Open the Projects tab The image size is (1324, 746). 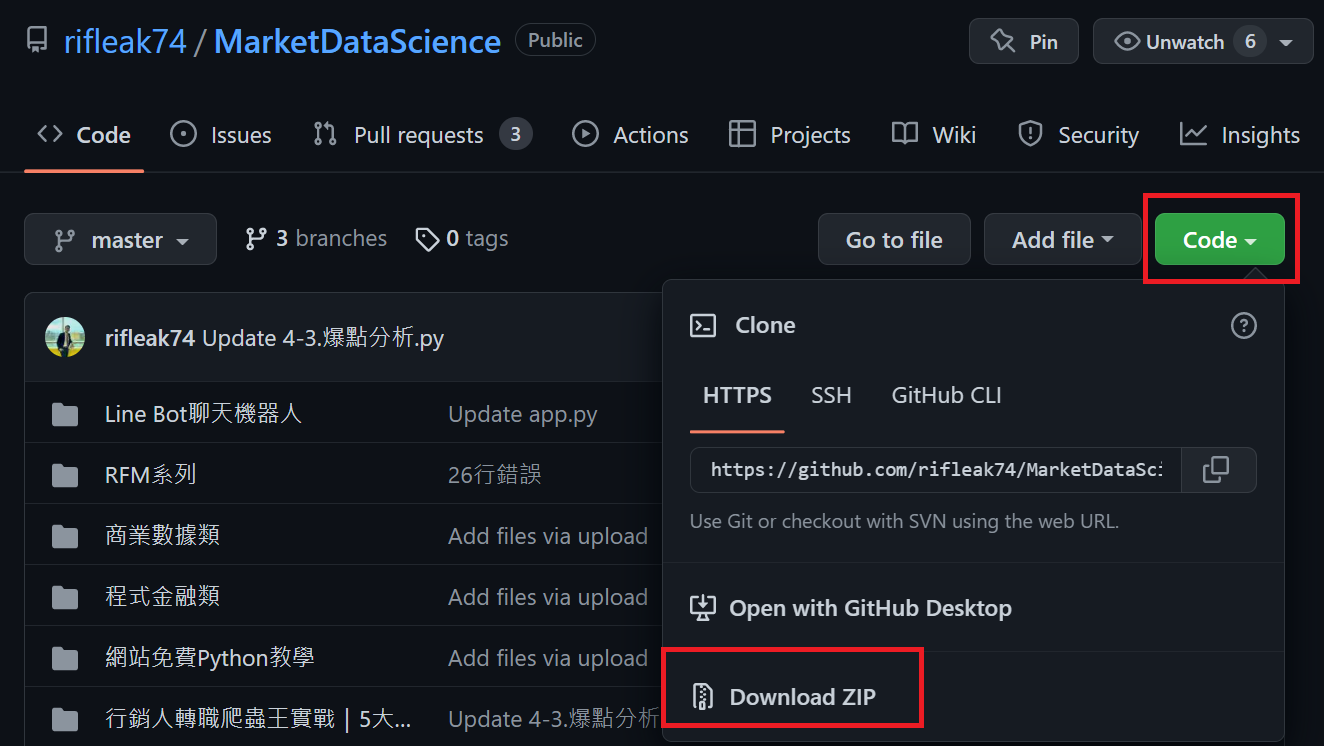(790, 135)
